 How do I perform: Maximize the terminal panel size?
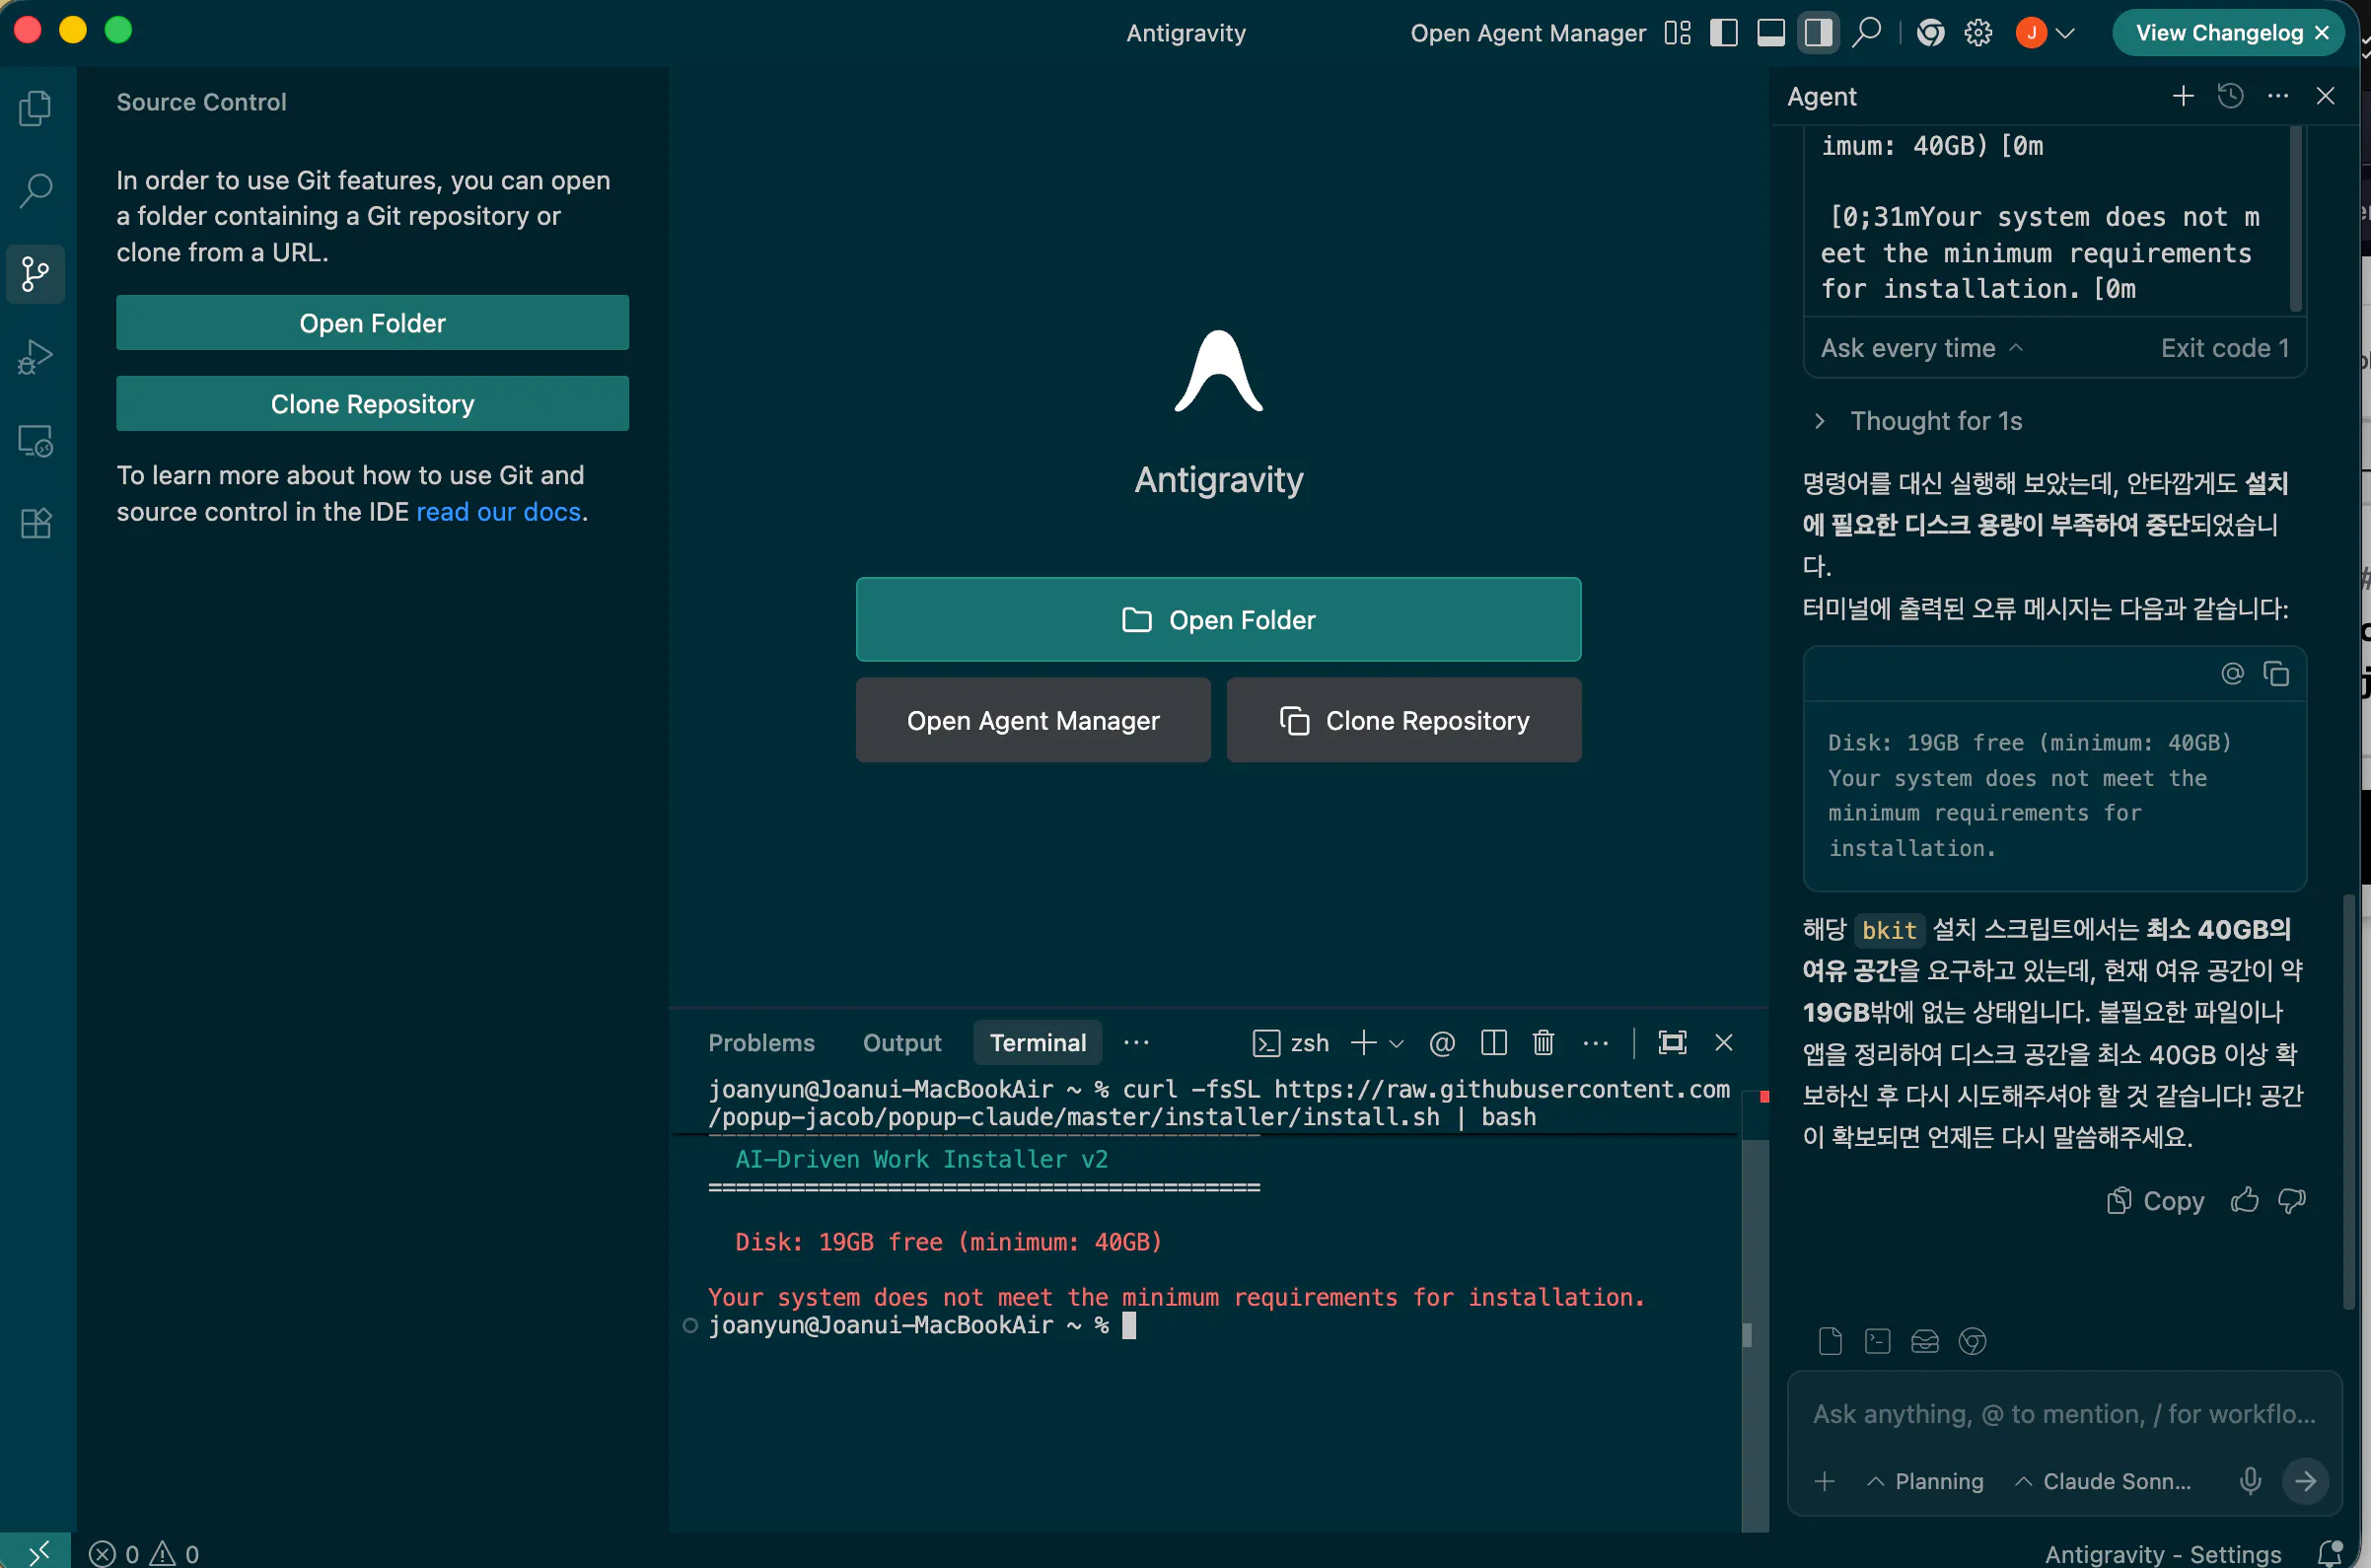[x=1672, y=1043]
